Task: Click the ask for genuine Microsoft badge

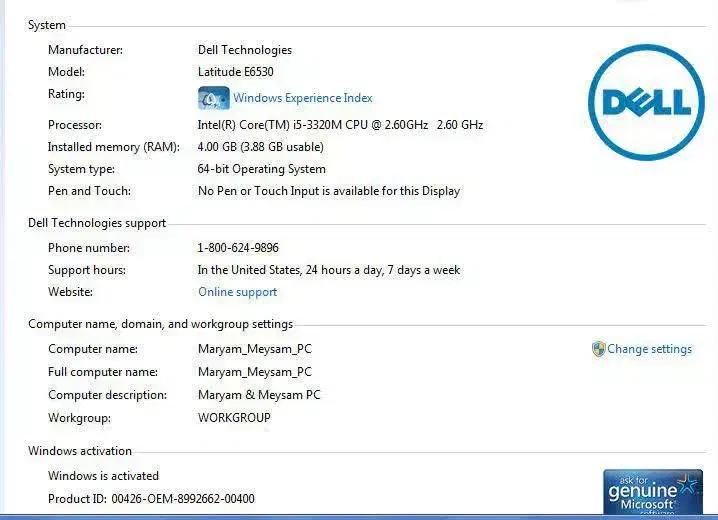Action: tap(653, 492)
